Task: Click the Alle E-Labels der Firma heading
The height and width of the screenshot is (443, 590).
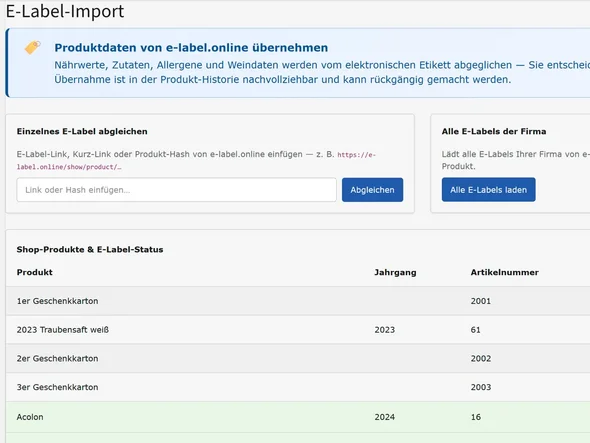Action: tap(494, 131)
